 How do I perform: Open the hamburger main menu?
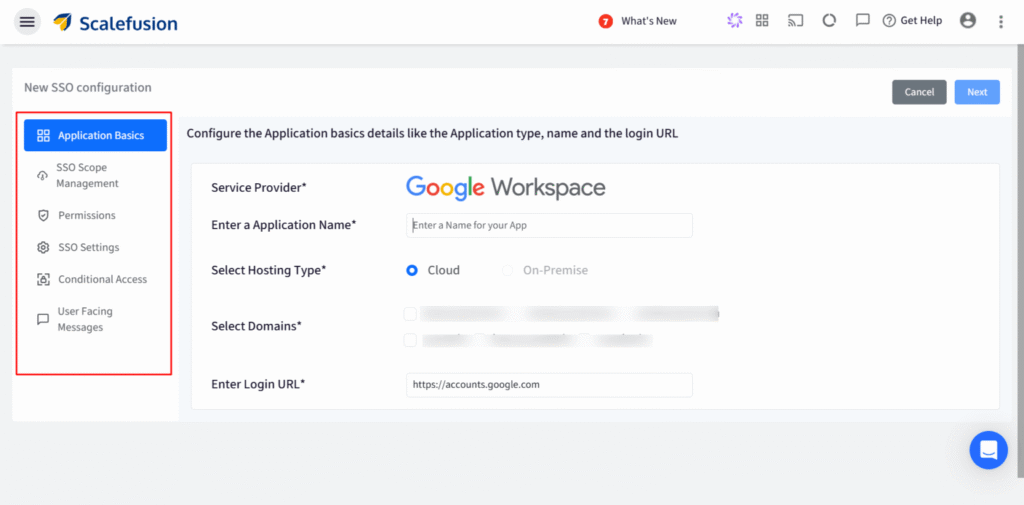pos(27,22)
